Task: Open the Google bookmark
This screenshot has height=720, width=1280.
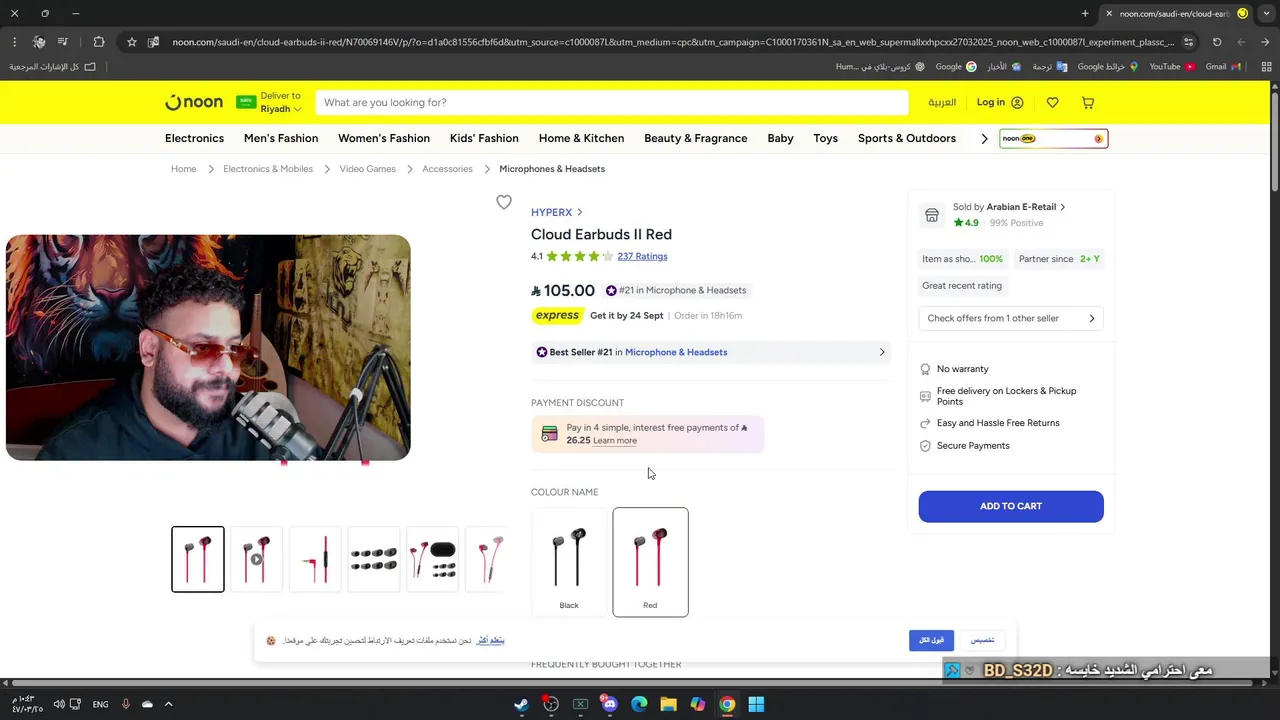Action: click(x=955, y=66)
